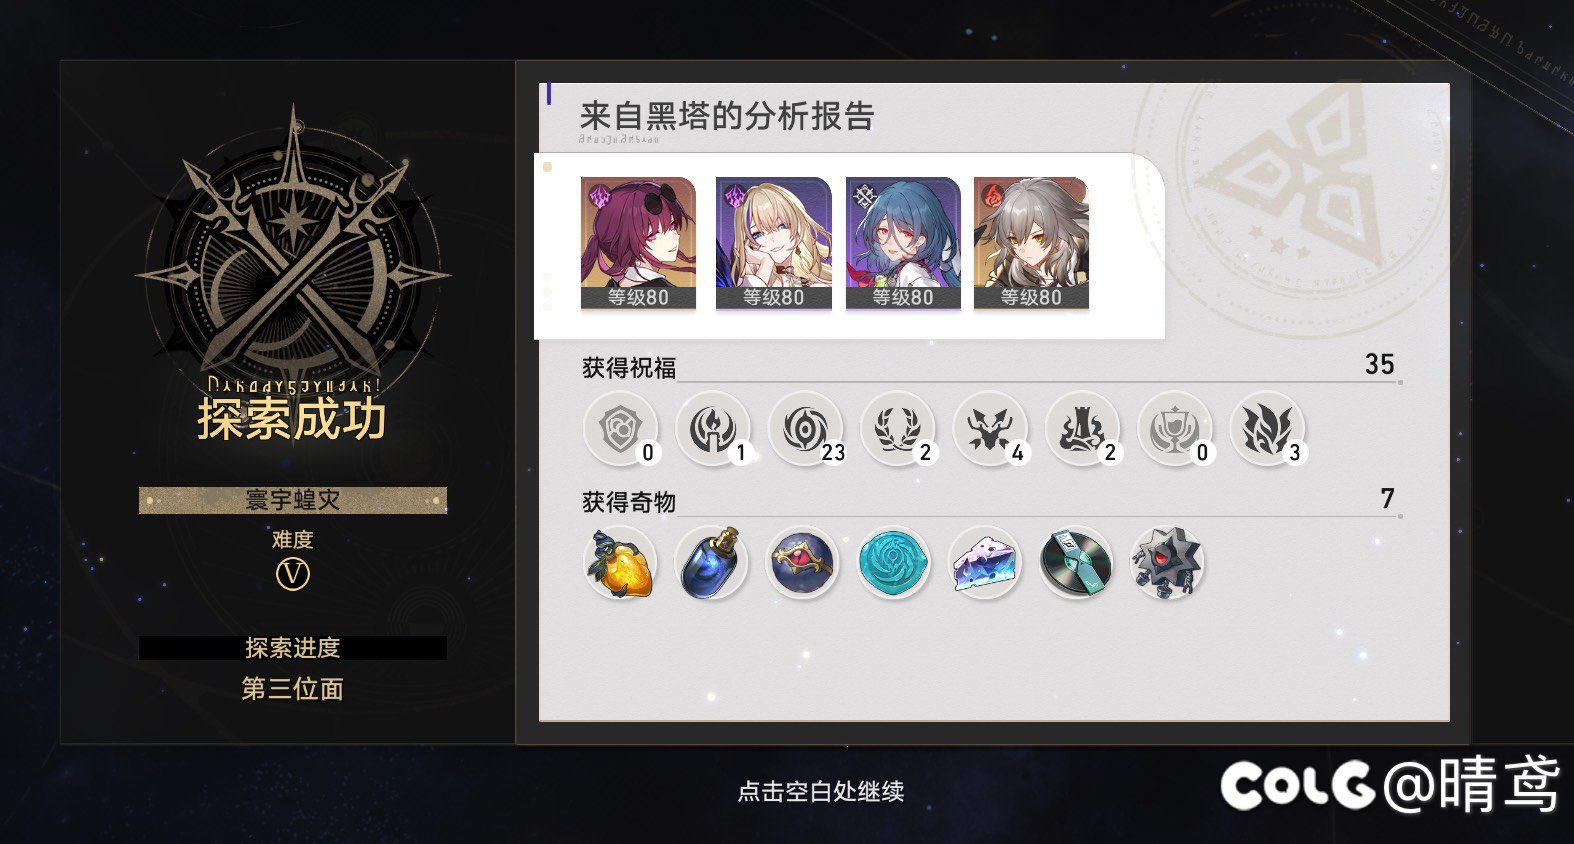Click the vinyl record curio icon
The image size is (1574, 844).
click(x=1076, y=563)
